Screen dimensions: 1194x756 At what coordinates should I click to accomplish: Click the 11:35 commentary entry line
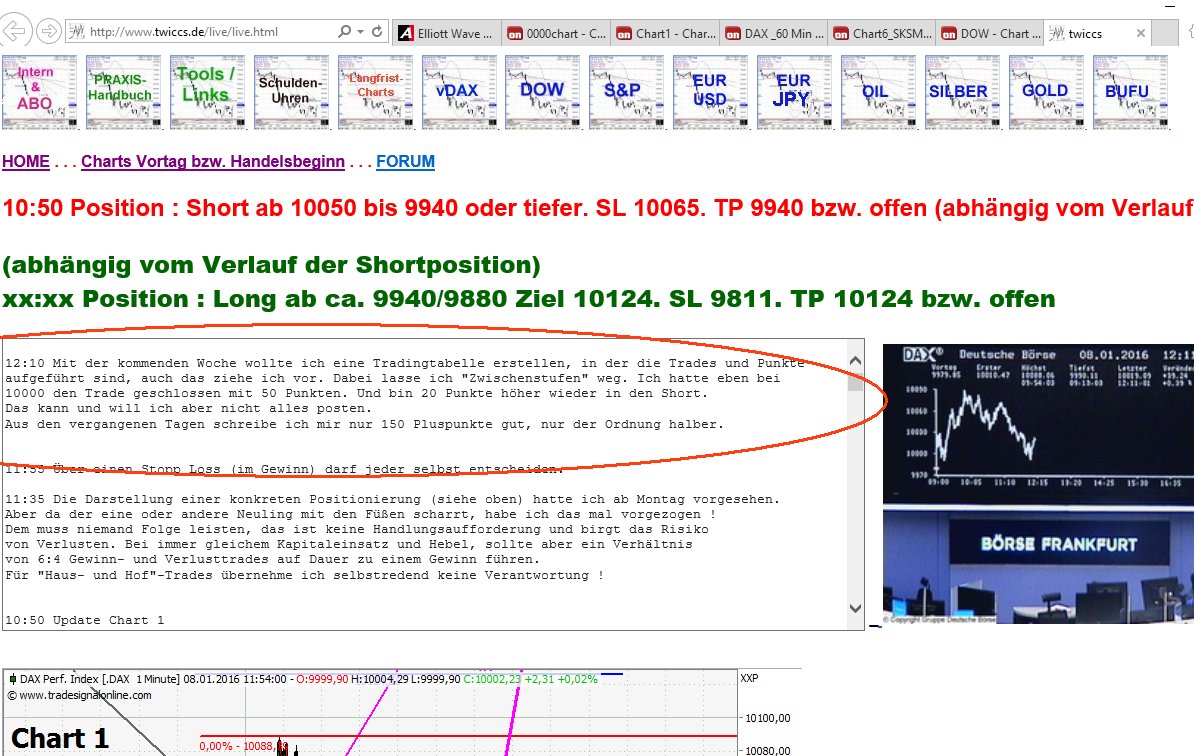coord(392,499)
